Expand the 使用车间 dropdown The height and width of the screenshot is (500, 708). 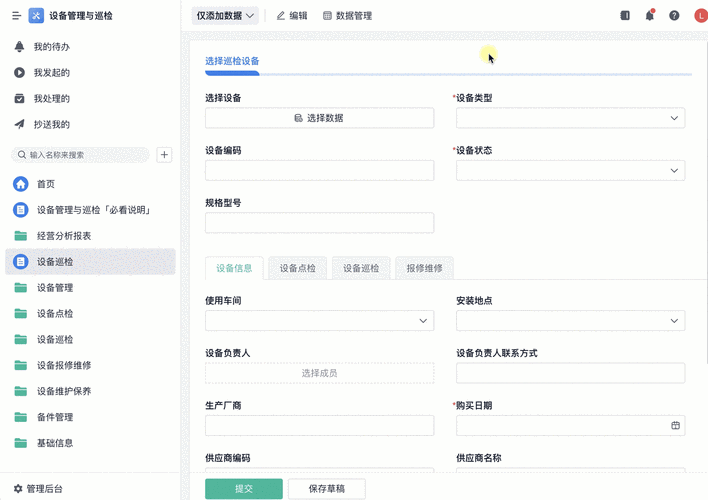click(x=320, y=321)
